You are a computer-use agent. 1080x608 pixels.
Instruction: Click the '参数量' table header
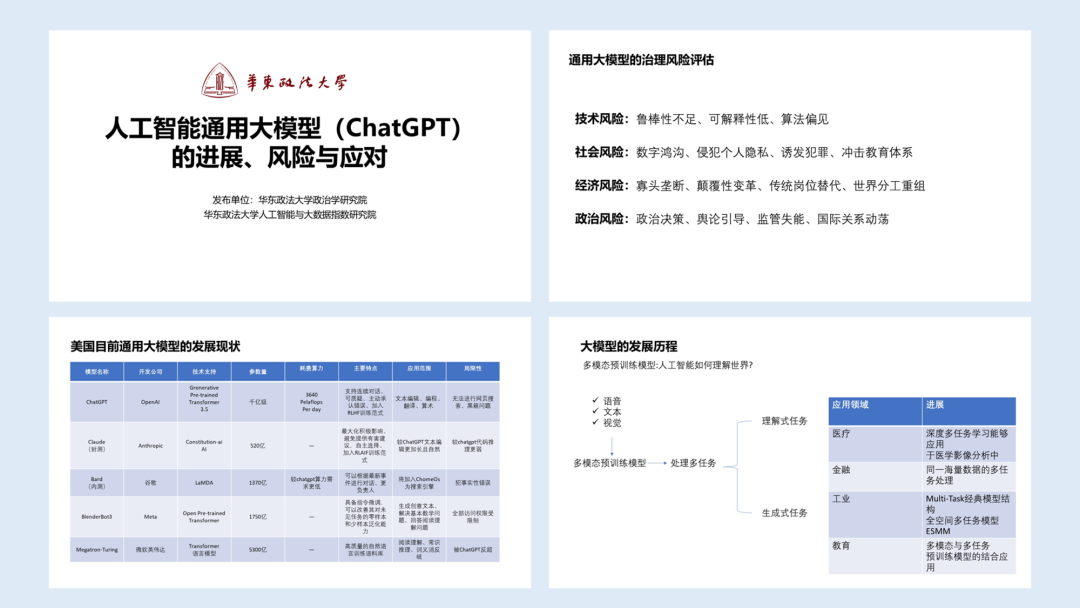click(x=258, y=372)
